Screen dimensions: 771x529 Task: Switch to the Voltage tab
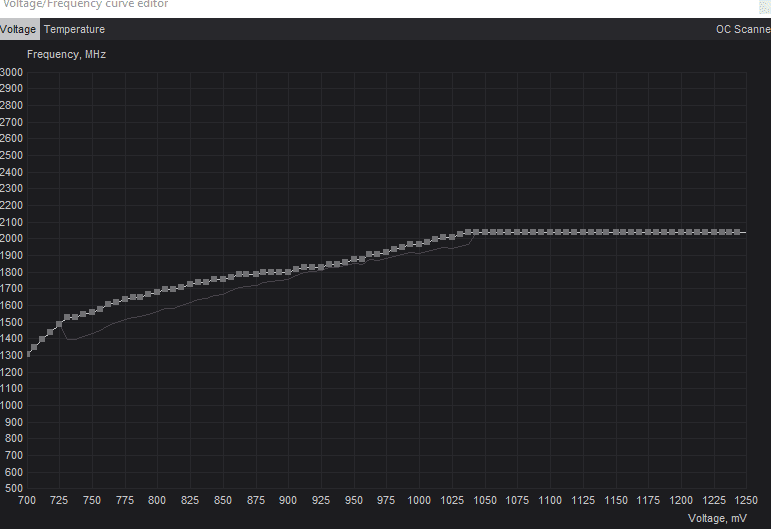tap(19, 29)
